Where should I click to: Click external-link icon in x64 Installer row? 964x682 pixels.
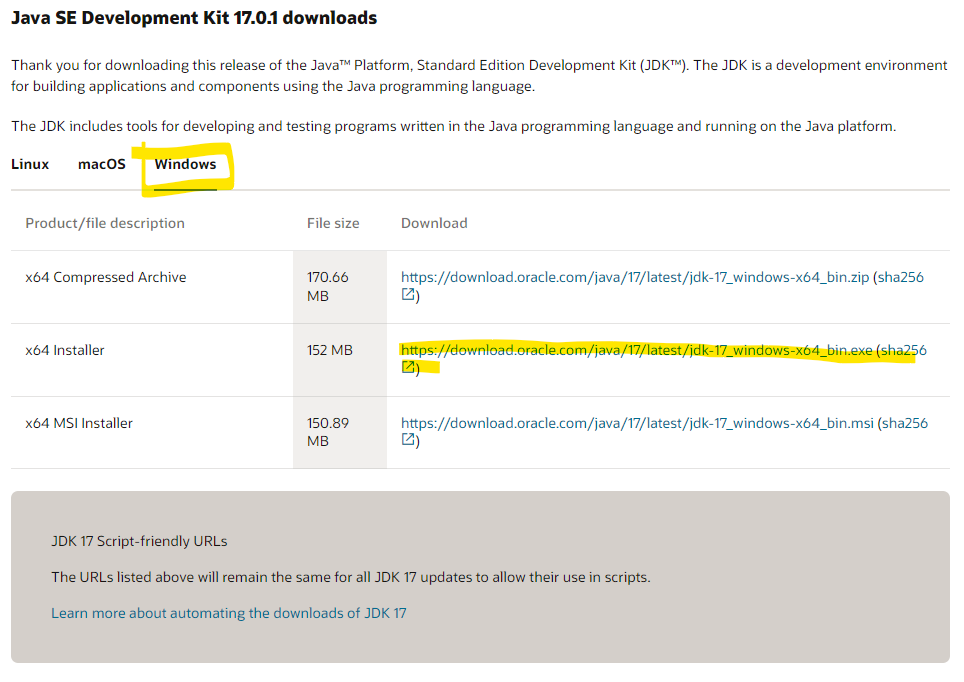(408, 367)
